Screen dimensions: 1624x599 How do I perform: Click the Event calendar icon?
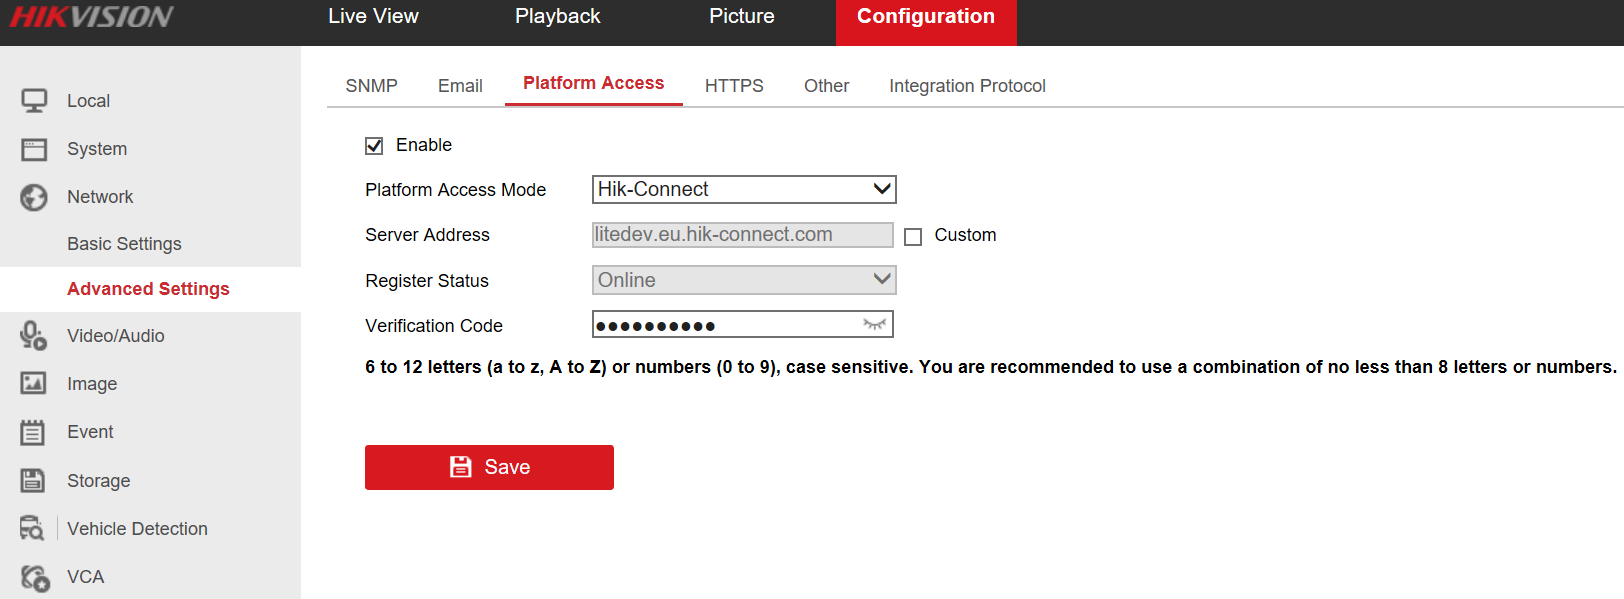33,432
